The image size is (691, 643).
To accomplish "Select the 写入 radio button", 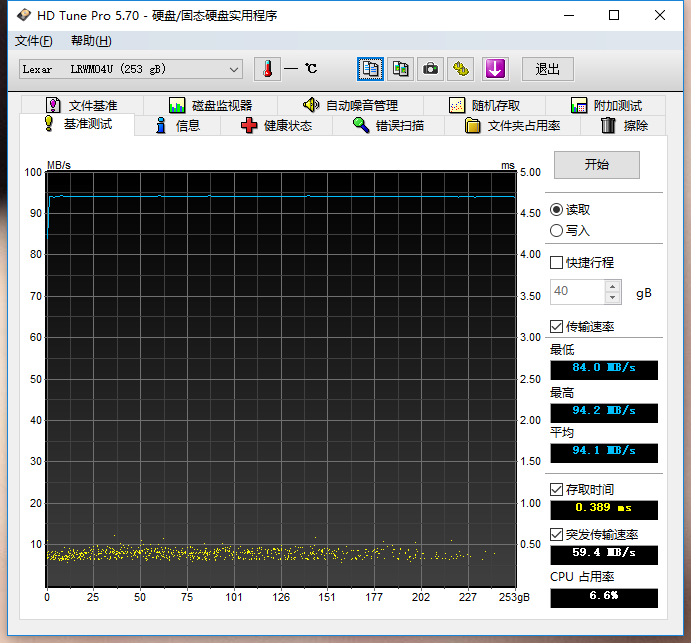I will [557, 230].
